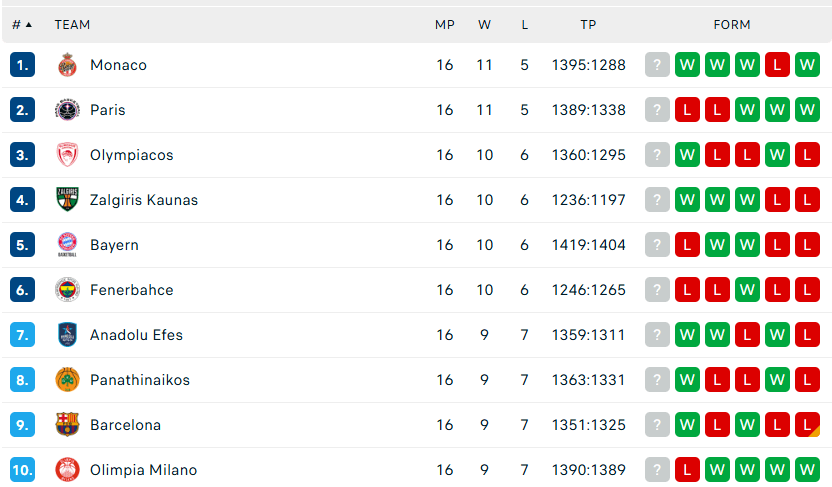Viewport: 832px width, 487px height.
Task: Click the Zalgiris Kaunas team logo
Action: pyautogui.click(x=67, y=200)
